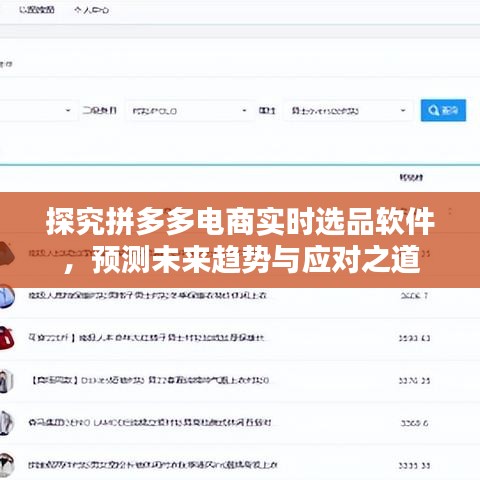Image resolution: width=480 pixels, height=480 pixels.
Task: Open the top navigation item left of 个人中心
Action: click(37, 10)
